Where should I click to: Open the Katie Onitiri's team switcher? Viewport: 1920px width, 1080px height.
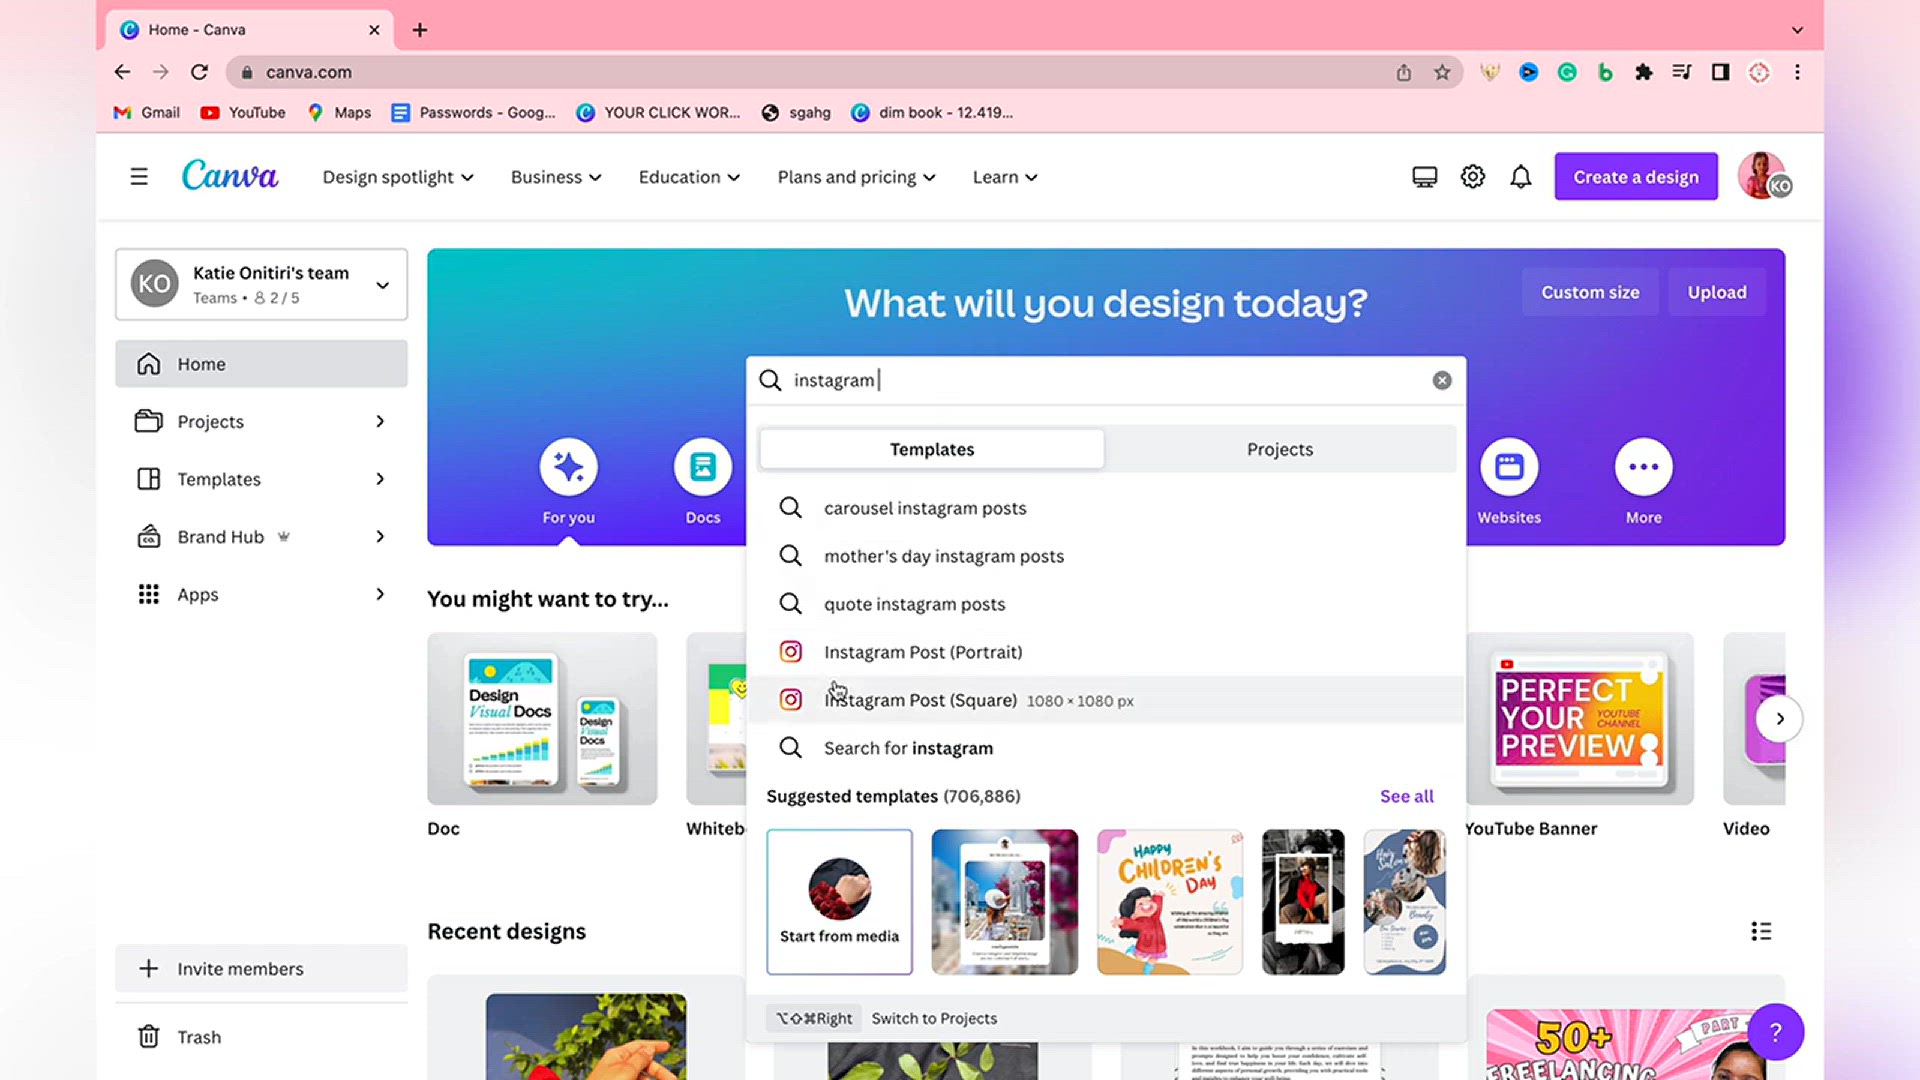(x=261, y=285)
